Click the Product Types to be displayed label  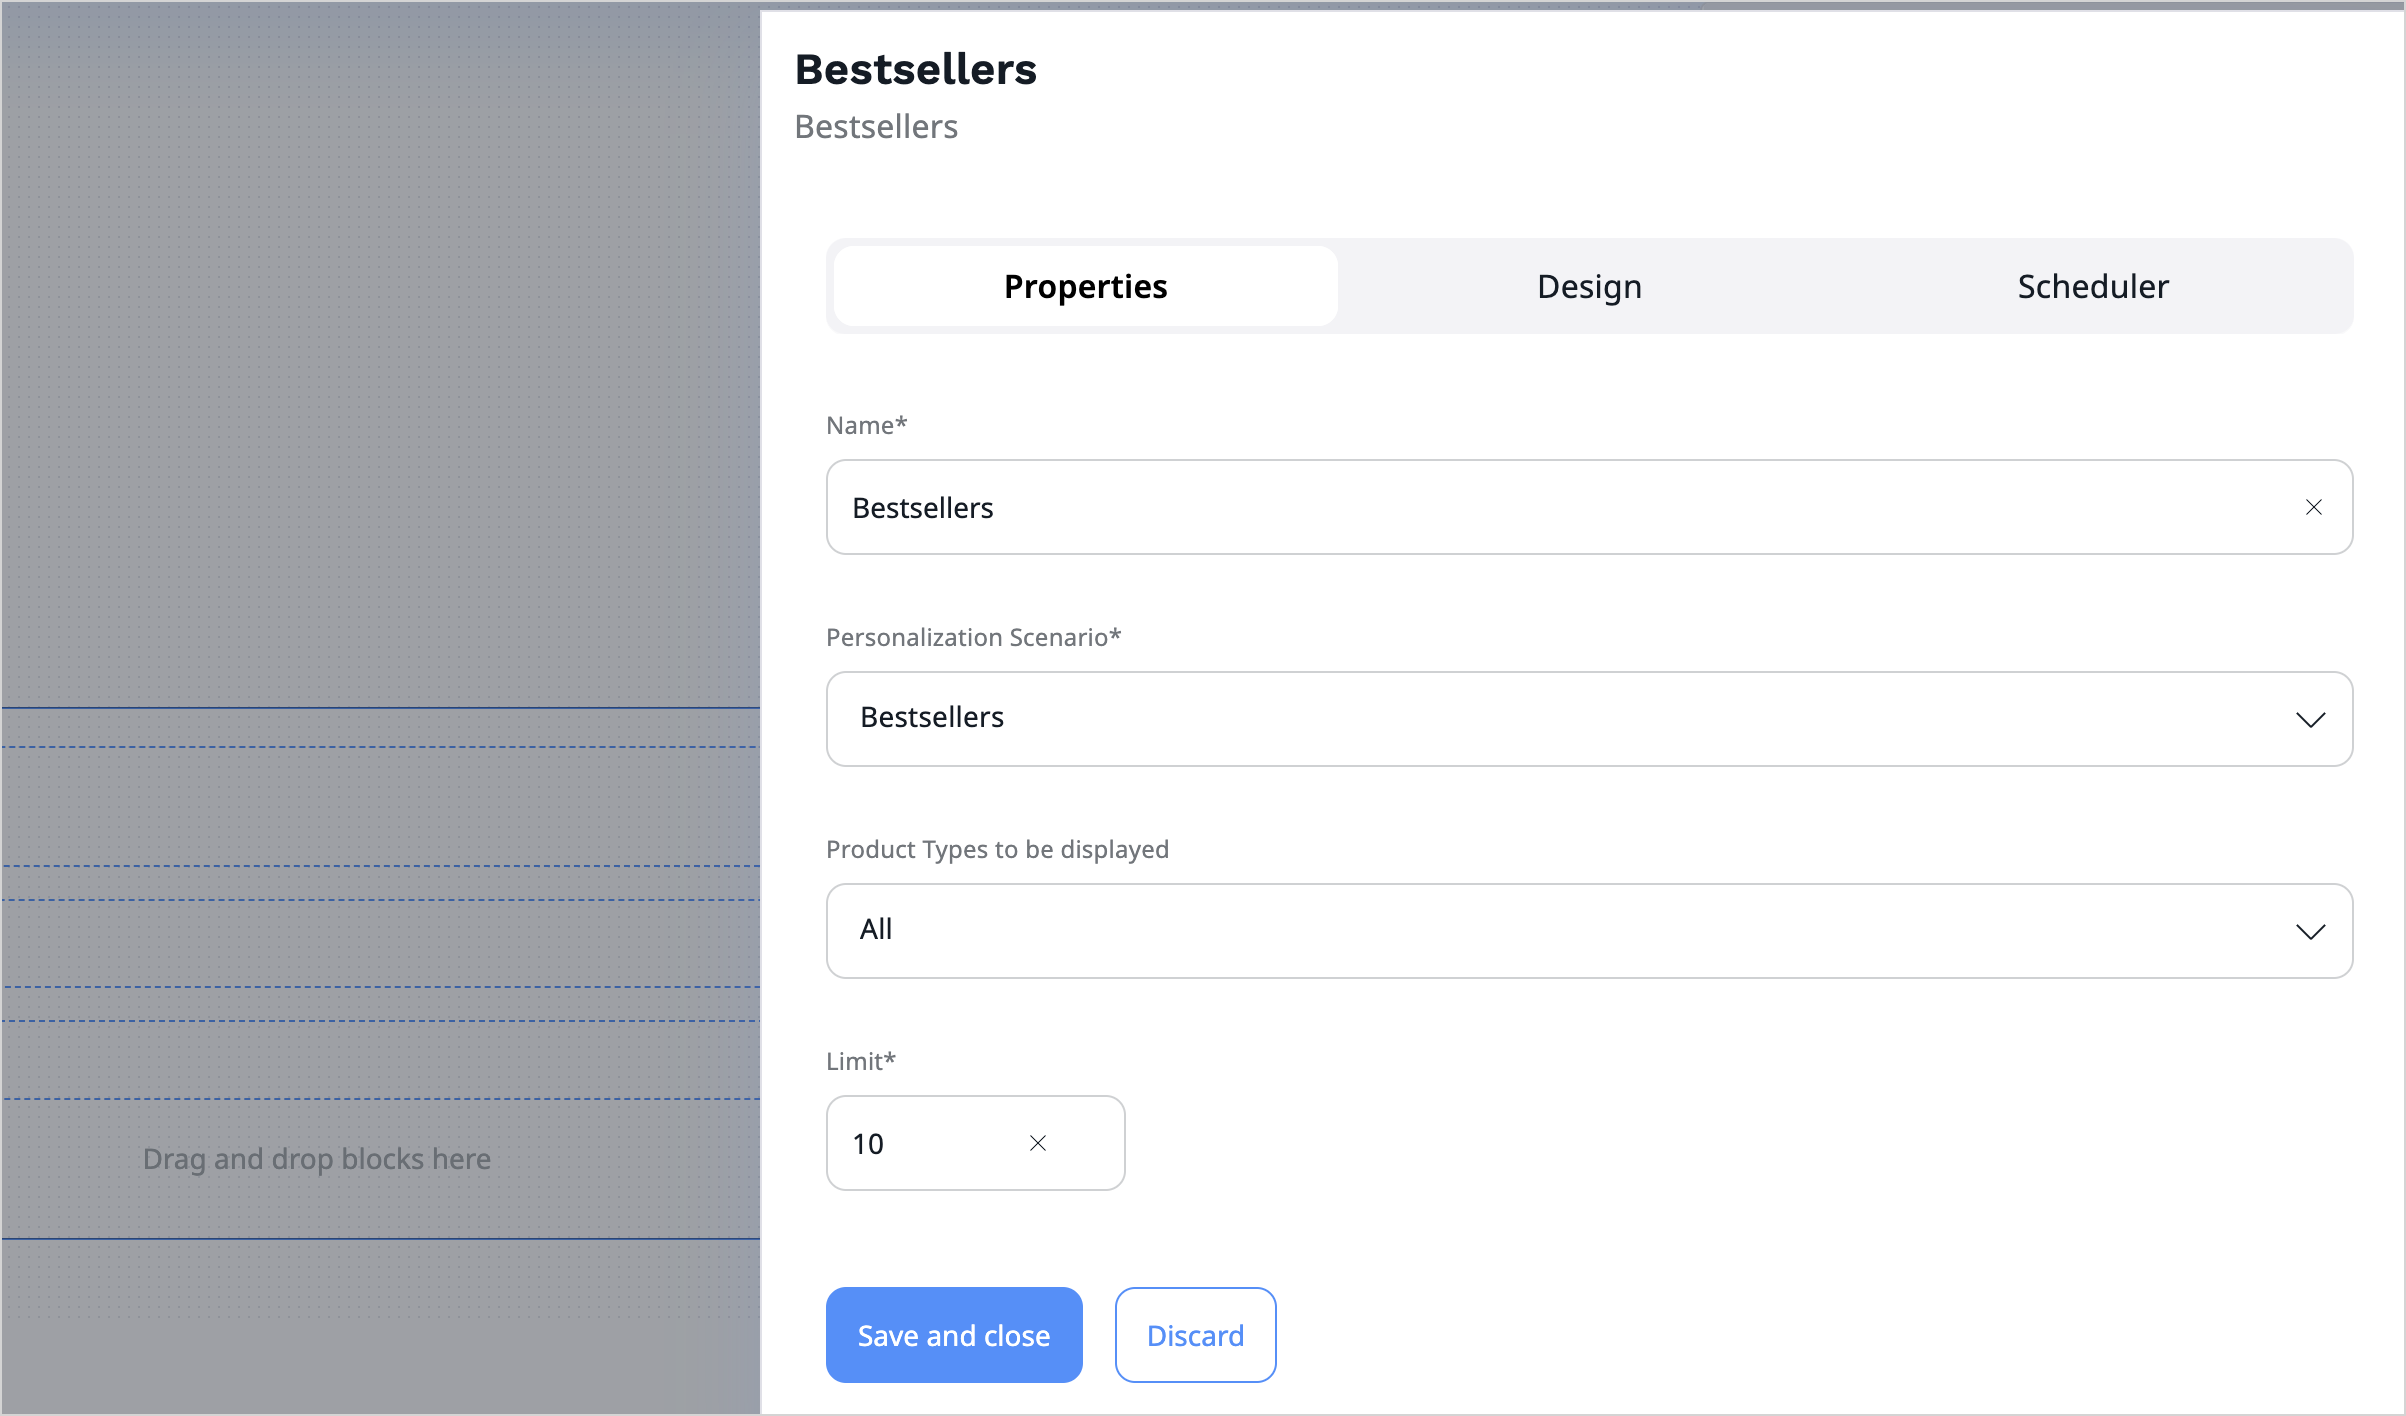coord(997,849)
